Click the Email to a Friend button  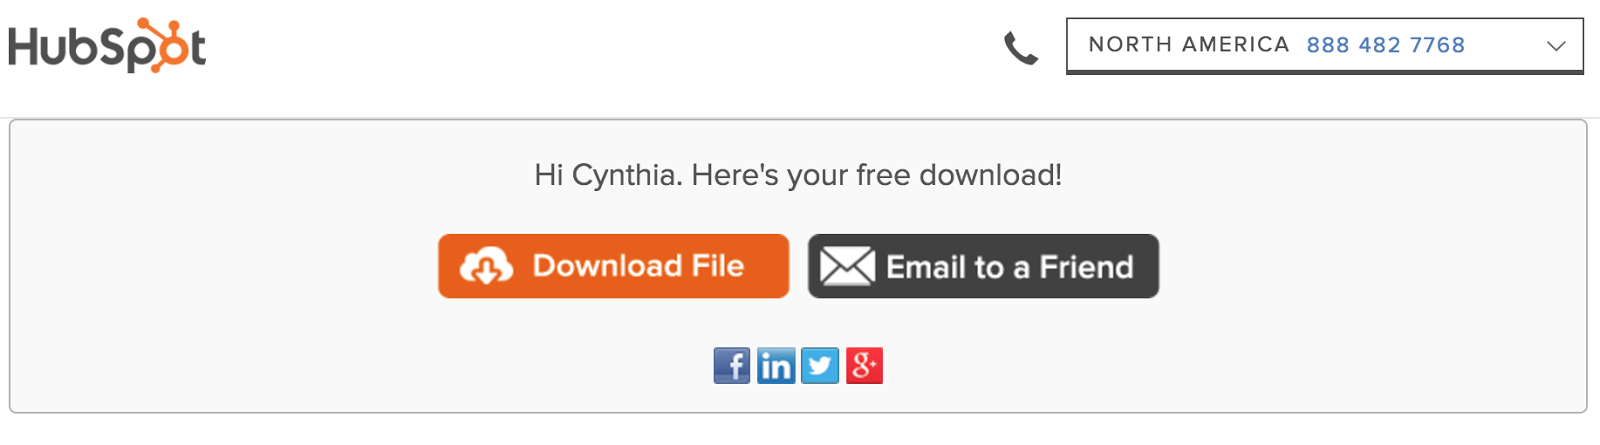click(983, 266)
